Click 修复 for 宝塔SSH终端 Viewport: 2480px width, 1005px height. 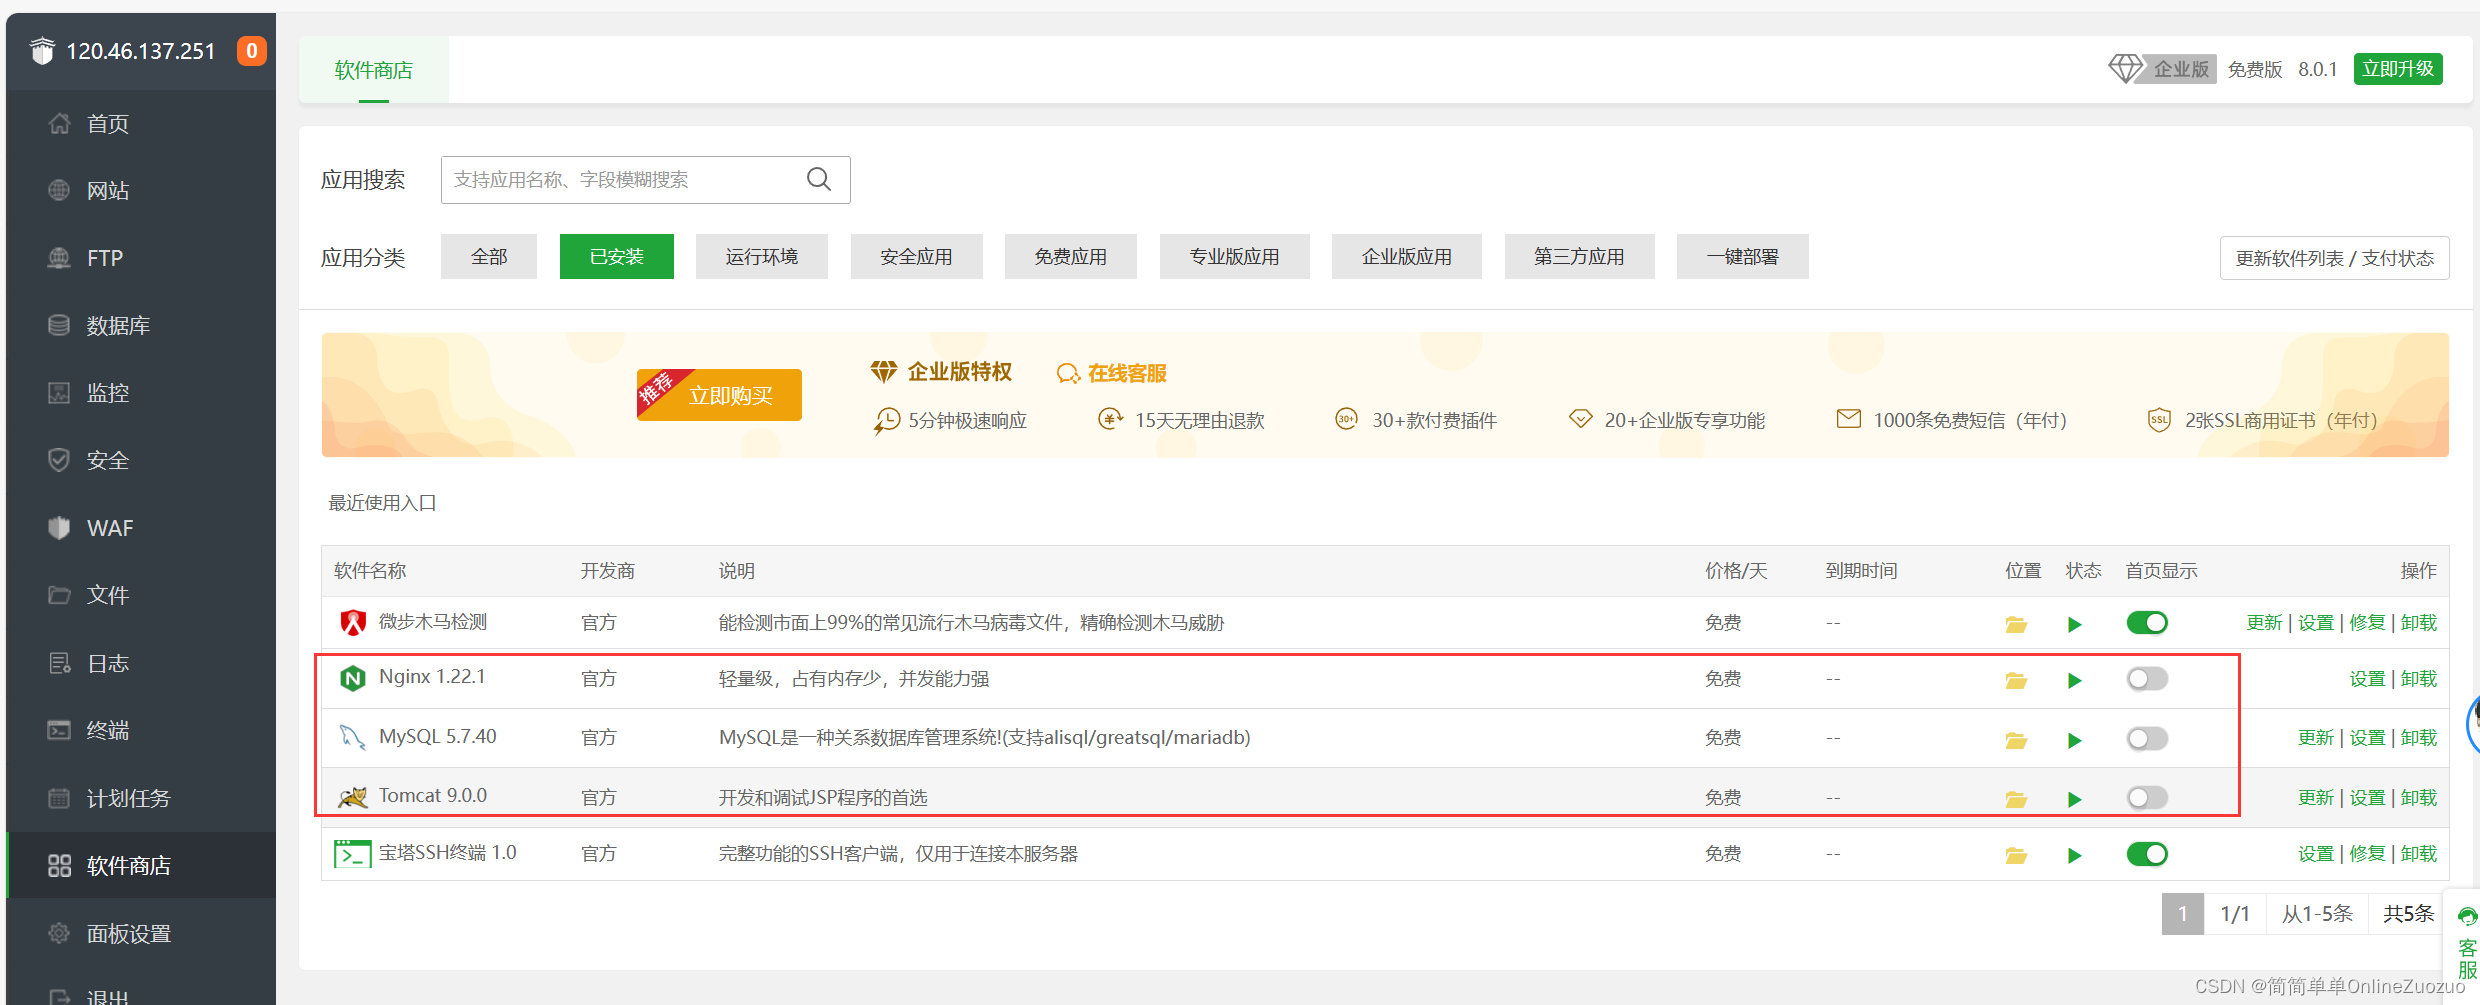(x=2367, y=854)
